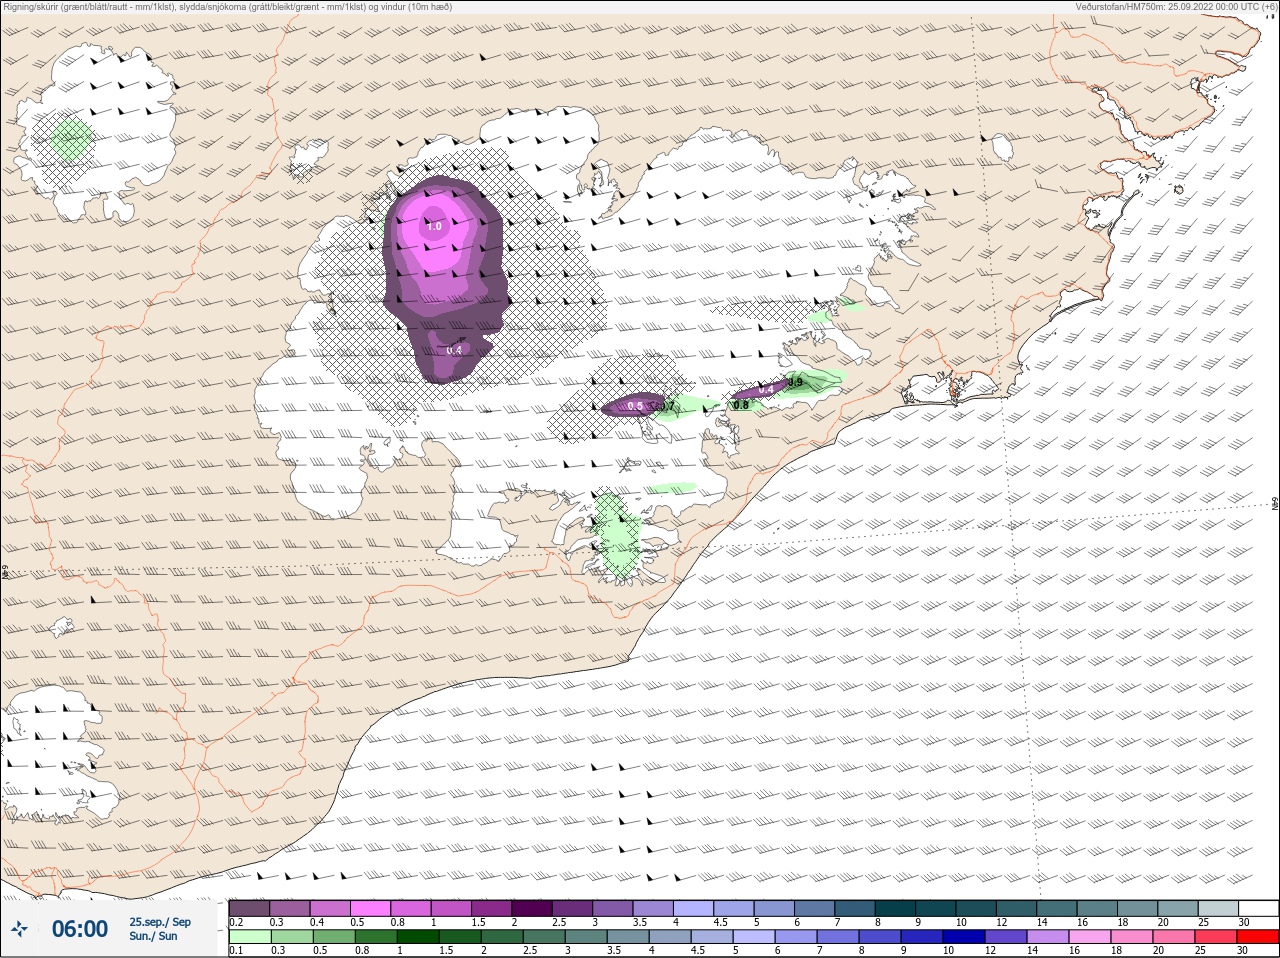This screenshot has height=958, width=1280.
Task: Click the green rain patch on the northwest island
Action: pos(72,139)
